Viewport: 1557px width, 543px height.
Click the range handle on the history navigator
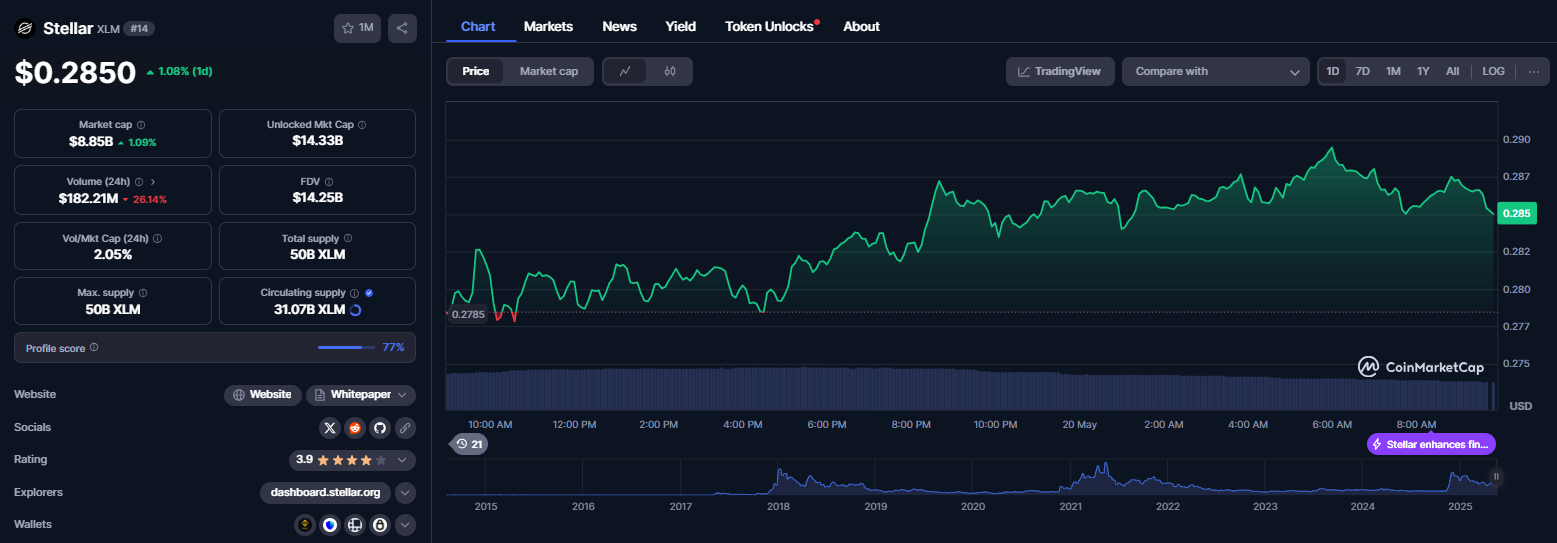click(1496, 477)
